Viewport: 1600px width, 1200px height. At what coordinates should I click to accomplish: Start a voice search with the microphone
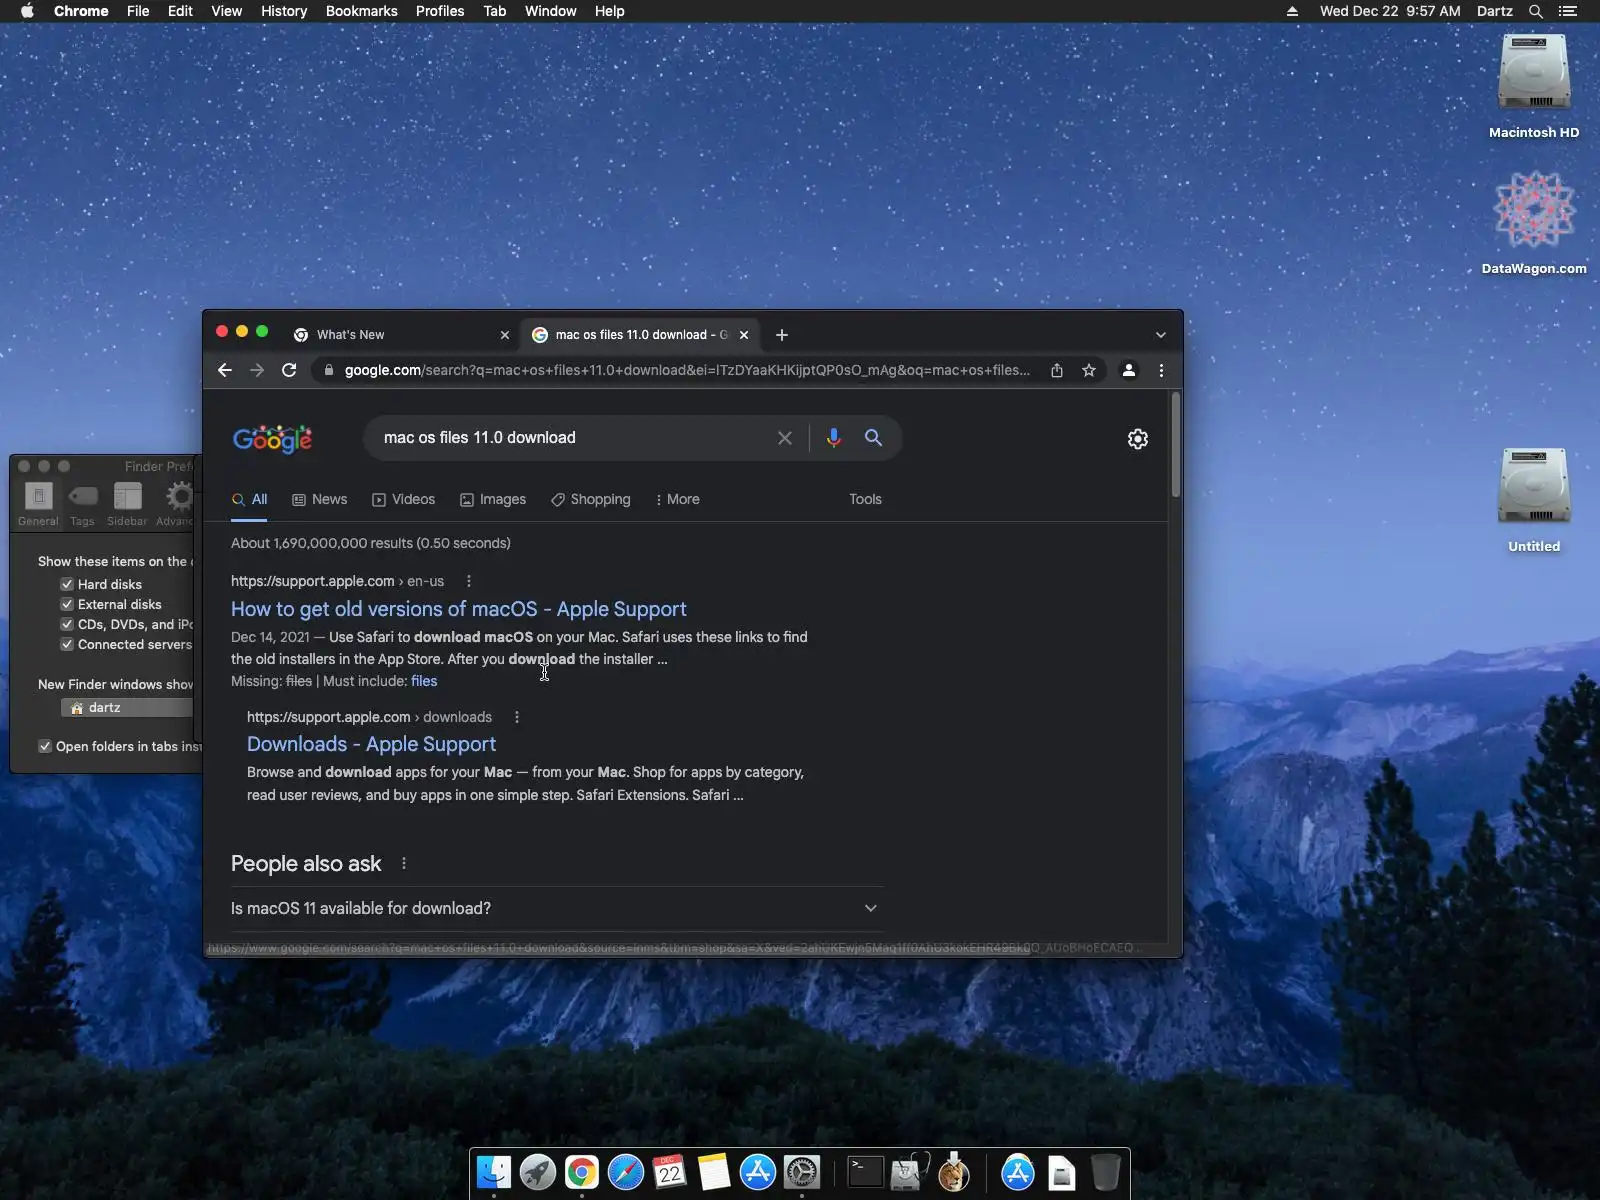point(834,438)
